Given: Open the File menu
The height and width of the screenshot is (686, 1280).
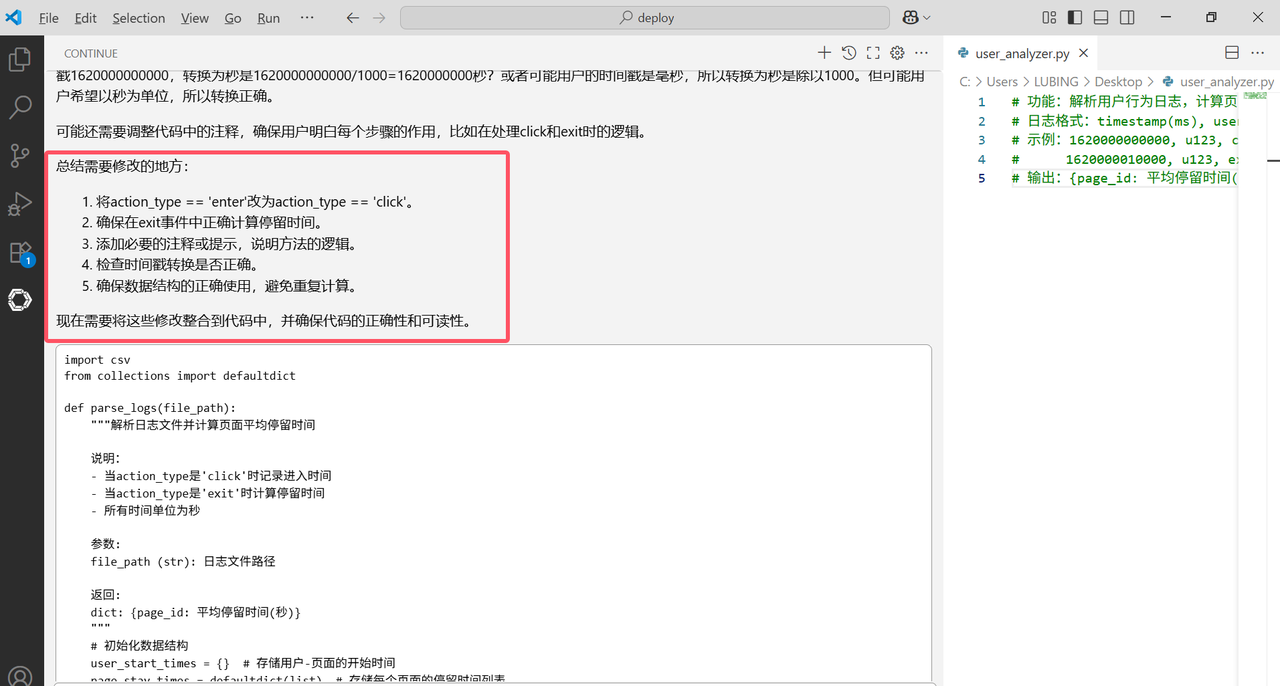Looking at the screenshot, I should pos(48,18).
